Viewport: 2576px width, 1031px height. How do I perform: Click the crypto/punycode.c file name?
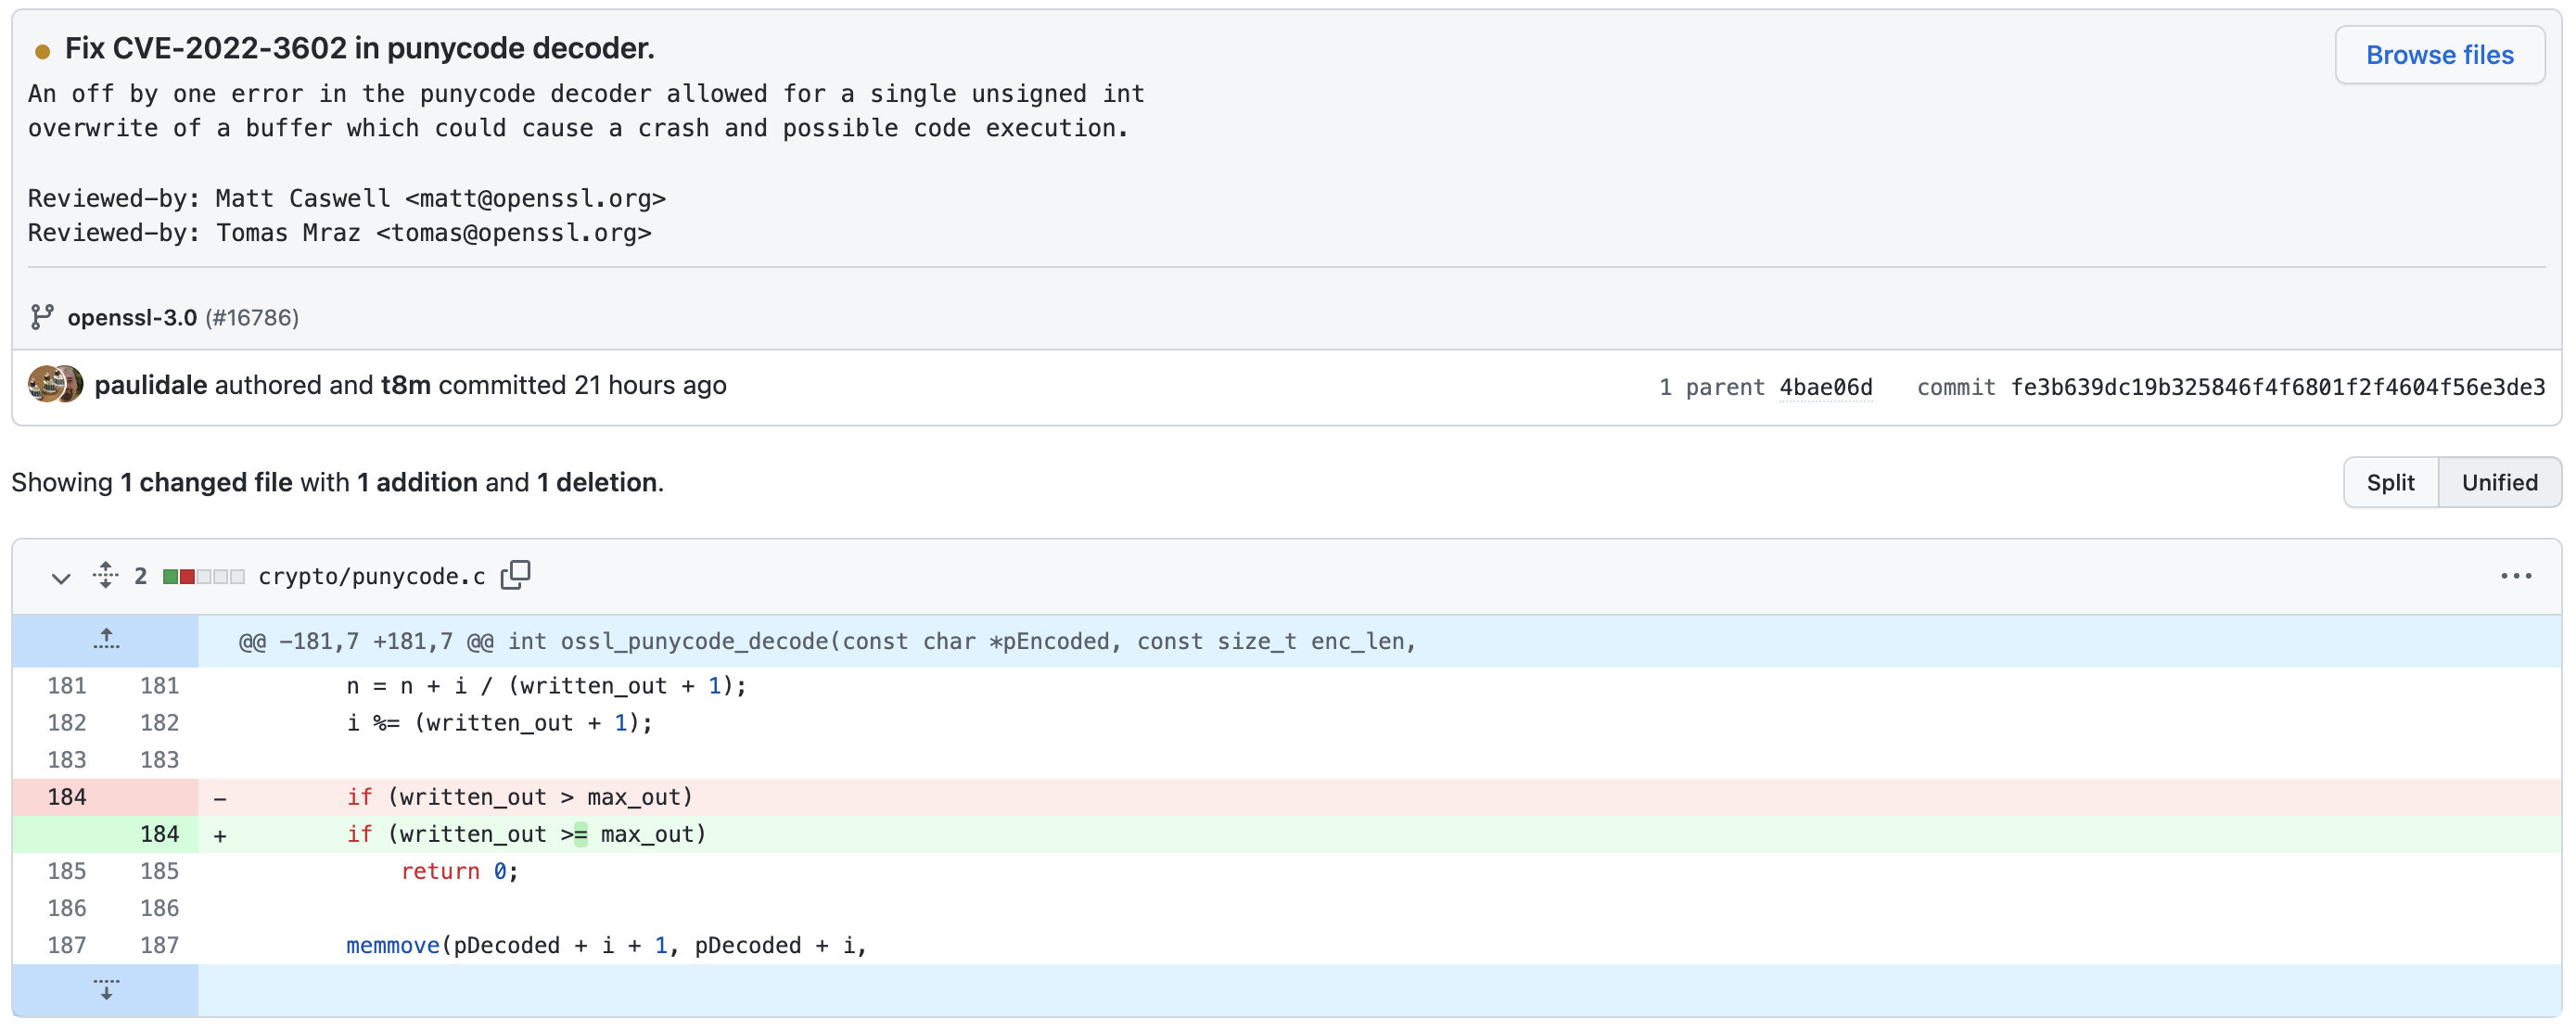(371, 577)
